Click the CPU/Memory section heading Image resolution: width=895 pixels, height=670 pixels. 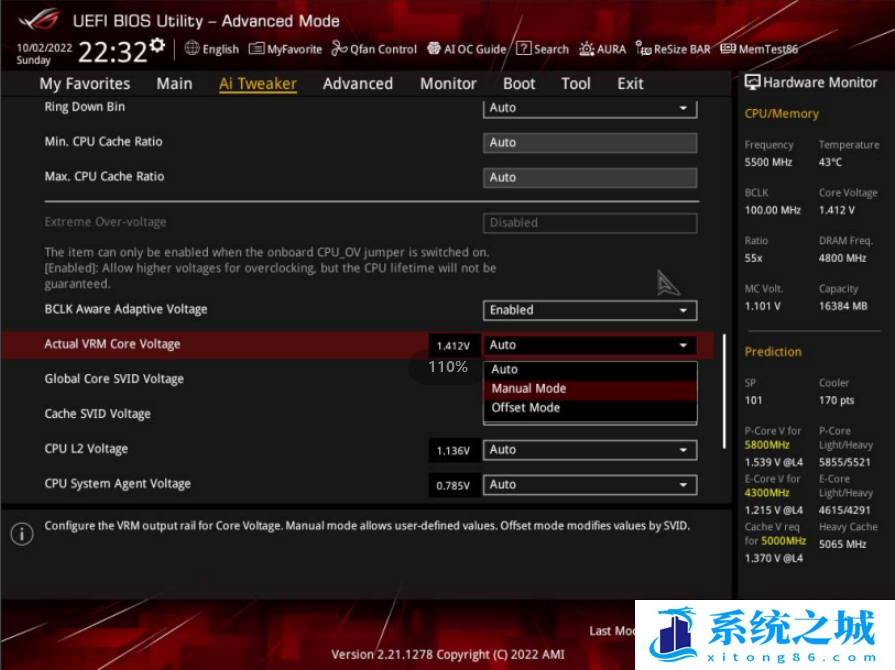pos(781,114)
